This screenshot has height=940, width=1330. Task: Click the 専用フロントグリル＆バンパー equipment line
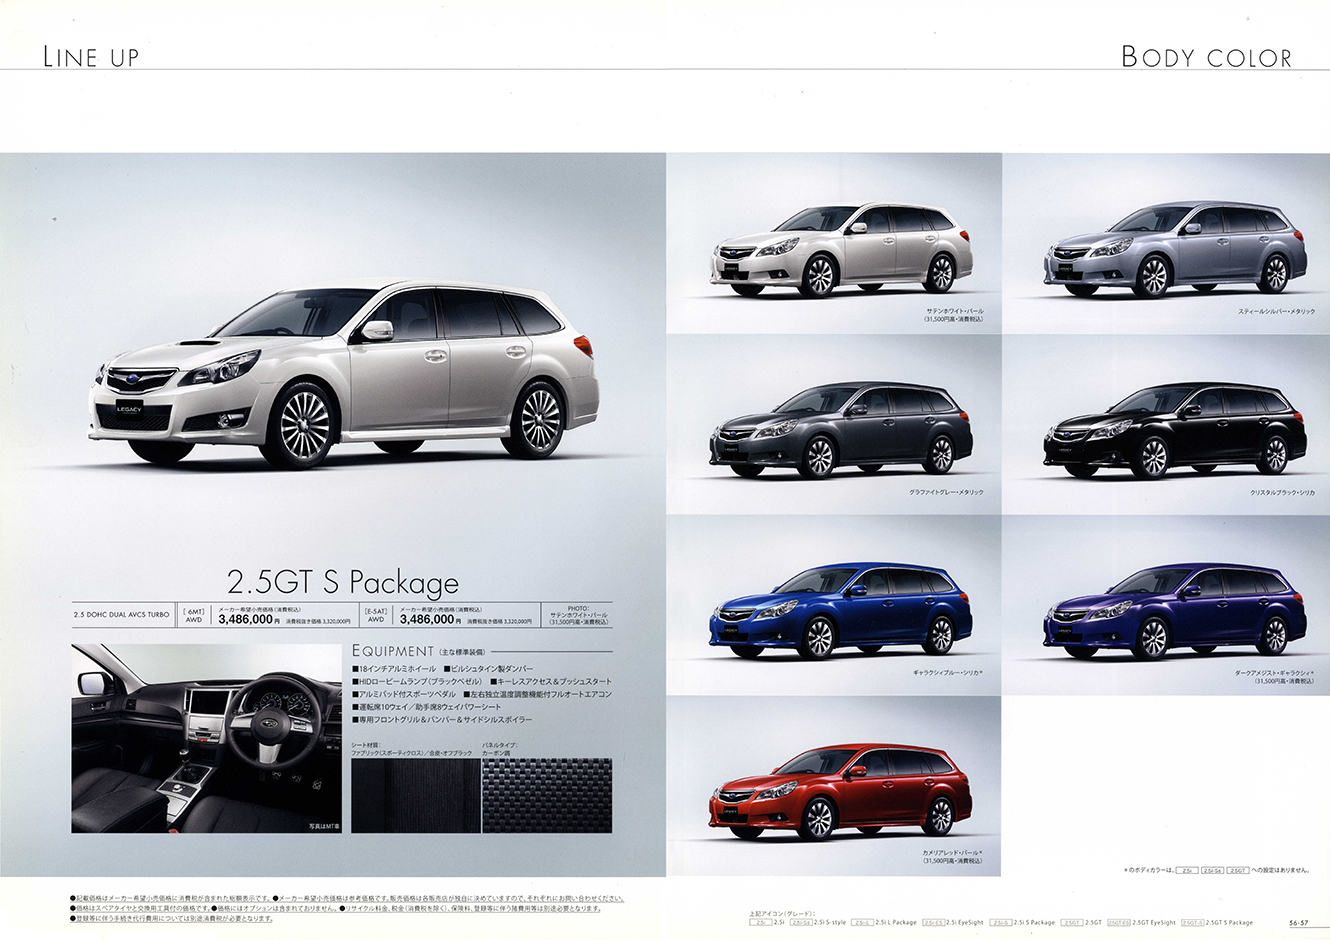pos(442,720)
